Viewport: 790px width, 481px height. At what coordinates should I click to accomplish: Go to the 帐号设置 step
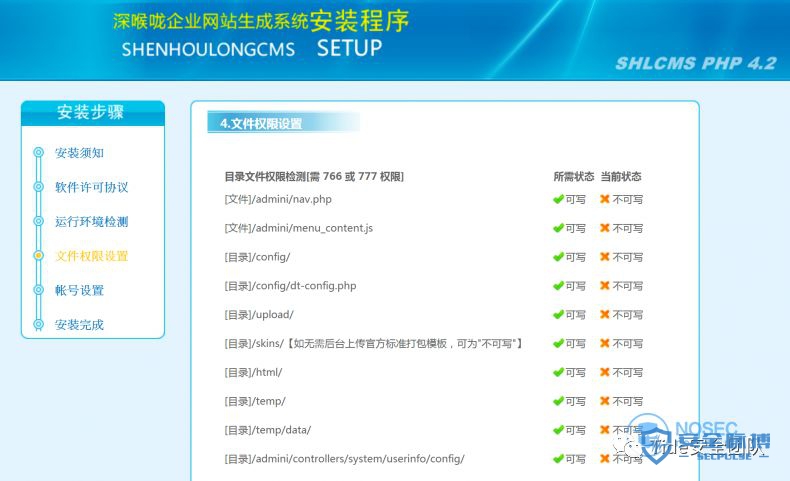(x=80, y=290)
